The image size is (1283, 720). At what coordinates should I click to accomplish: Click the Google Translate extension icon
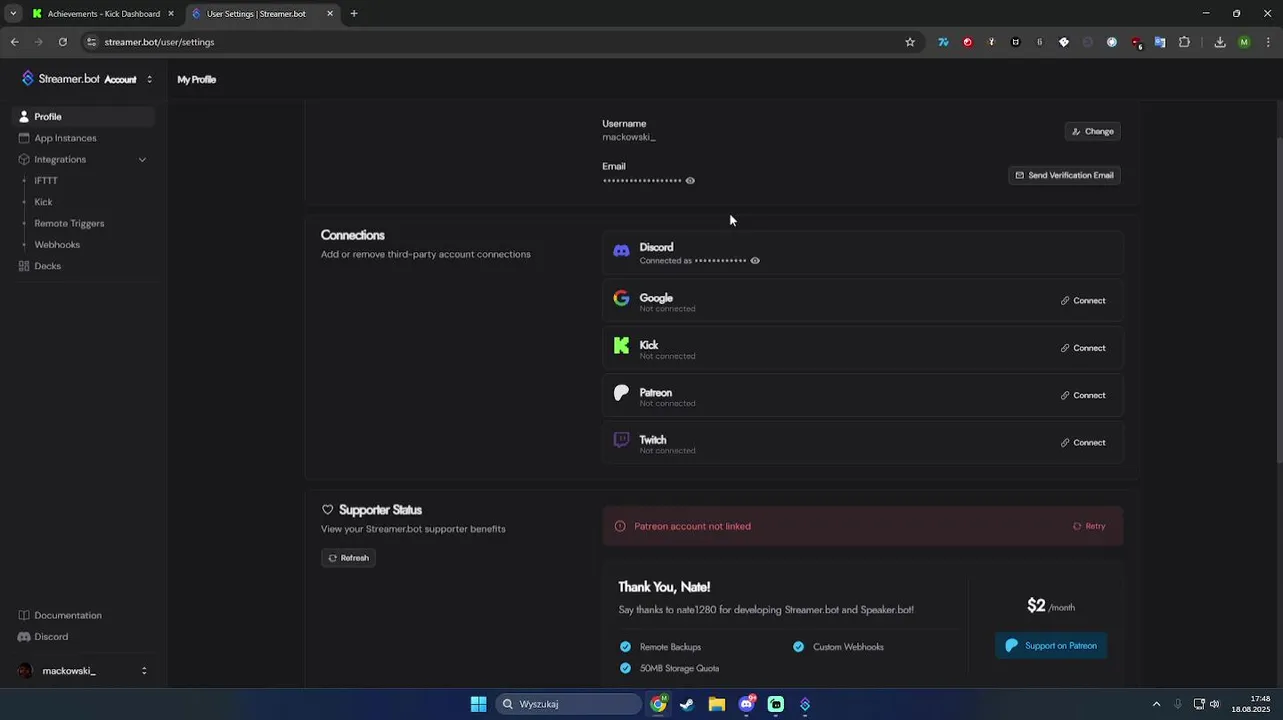pos(1160,42)
